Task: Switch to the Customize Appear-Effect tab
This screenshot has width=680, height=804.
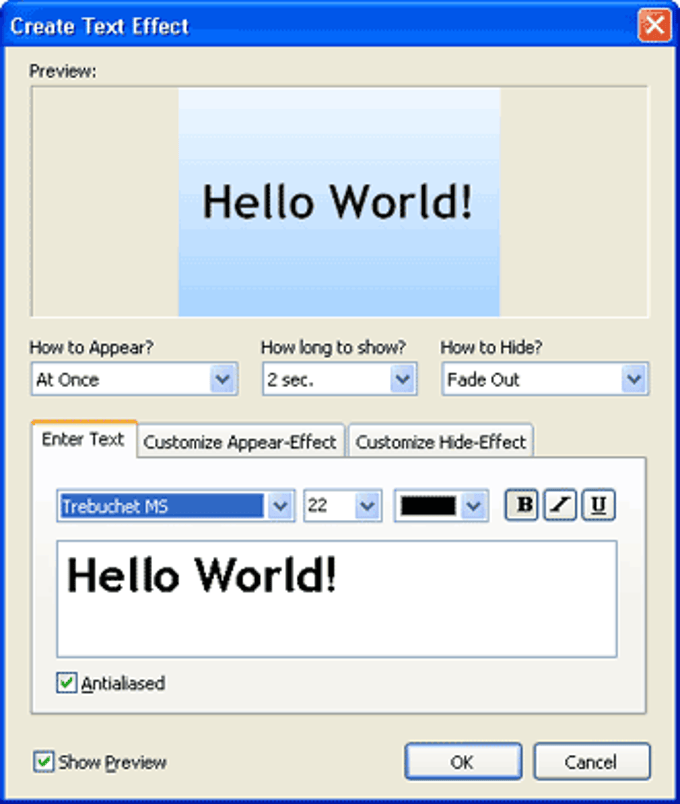Action: (x=240, y=441)
